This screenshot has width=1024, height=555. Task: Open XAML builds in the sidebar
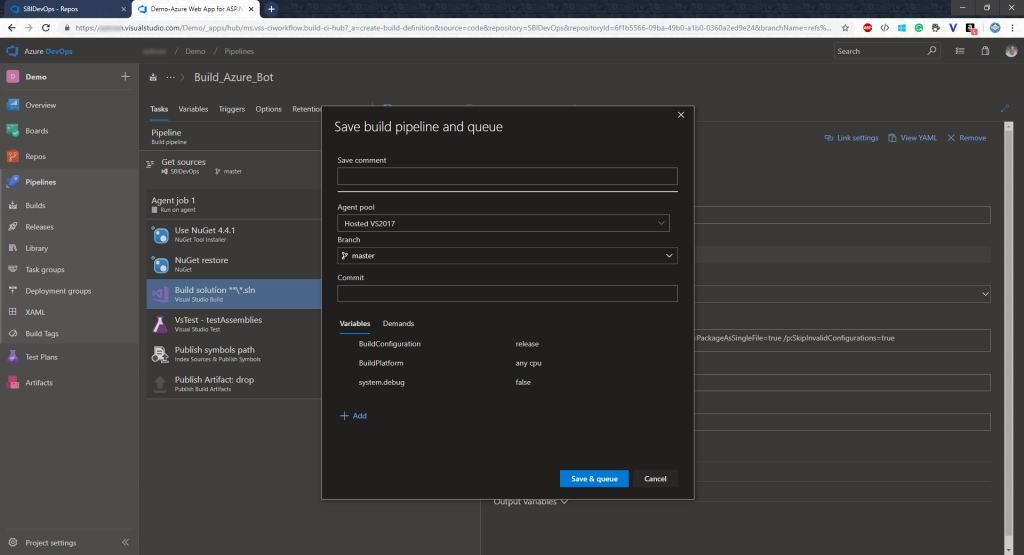[35, 312]
